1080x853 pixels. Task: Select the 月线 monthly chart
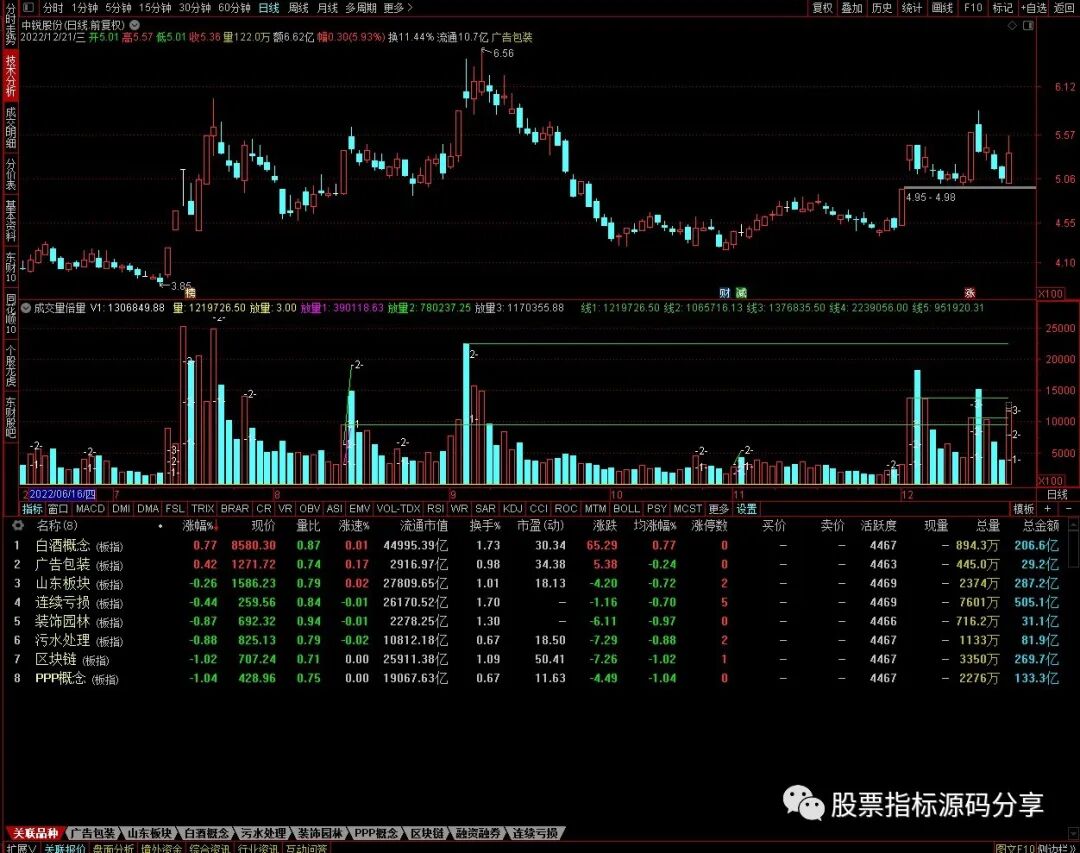click(x=327, y=8)
